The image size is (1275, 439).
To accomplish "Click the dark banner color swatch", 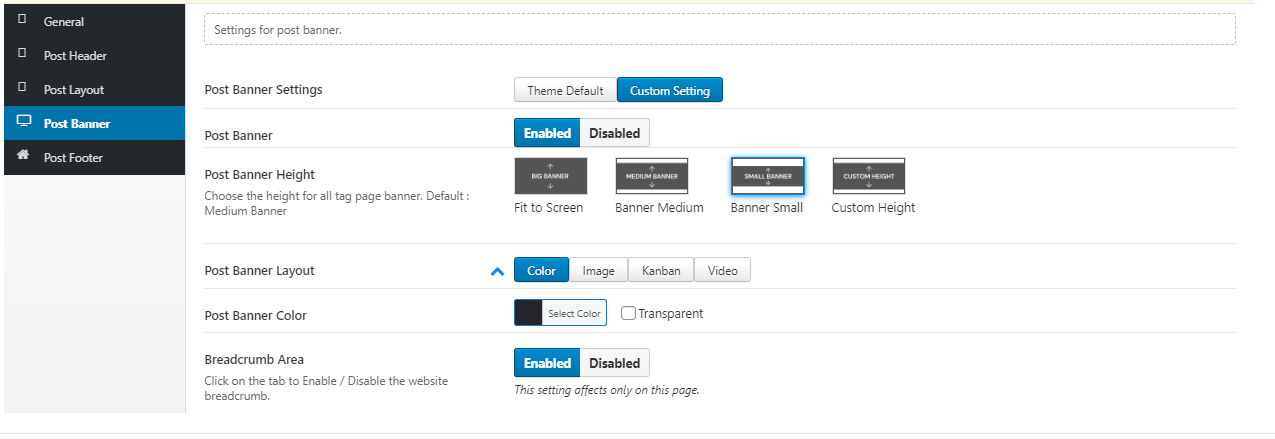I will click(x=528, y=313).
